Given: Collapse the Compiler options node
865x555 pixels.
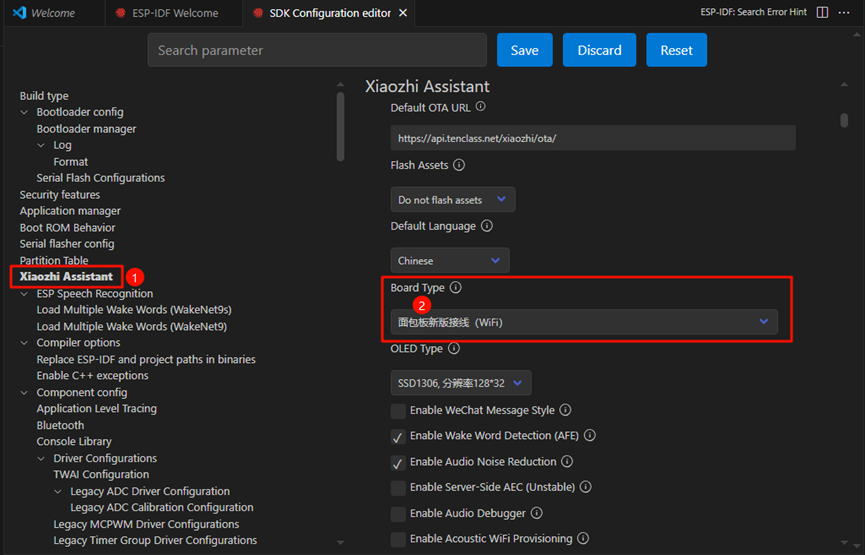Looking at the screenshot, I should point(24,343).
